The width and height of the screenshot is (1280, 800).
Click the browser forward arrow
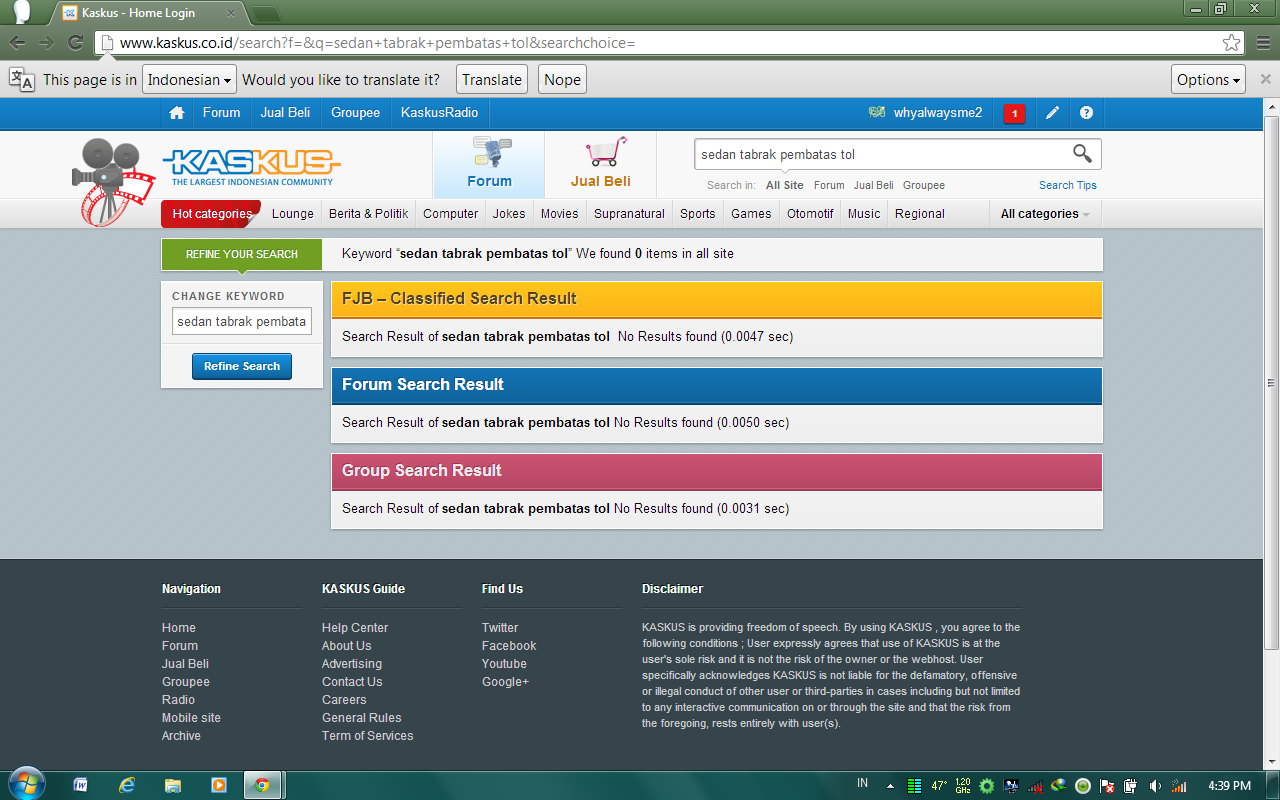pos(46,43)
